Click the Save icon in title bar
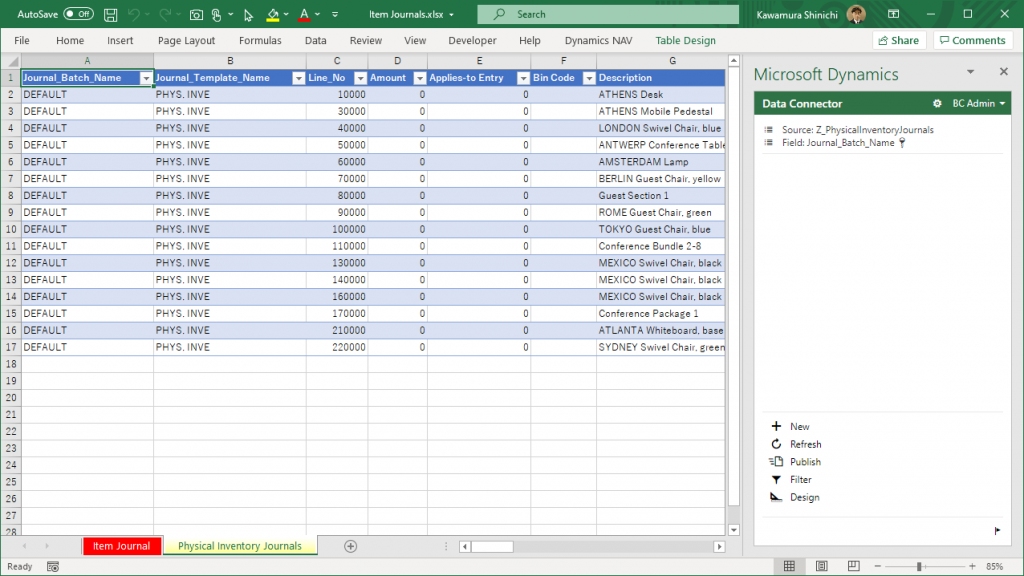 pyautogui.click(x=110, y=14)
